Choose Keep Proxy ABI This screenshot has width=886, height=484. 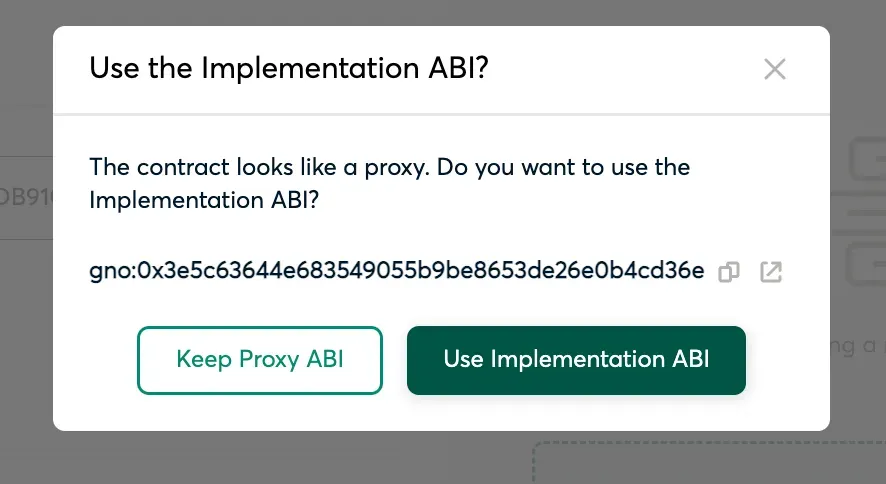click(260, 360)
